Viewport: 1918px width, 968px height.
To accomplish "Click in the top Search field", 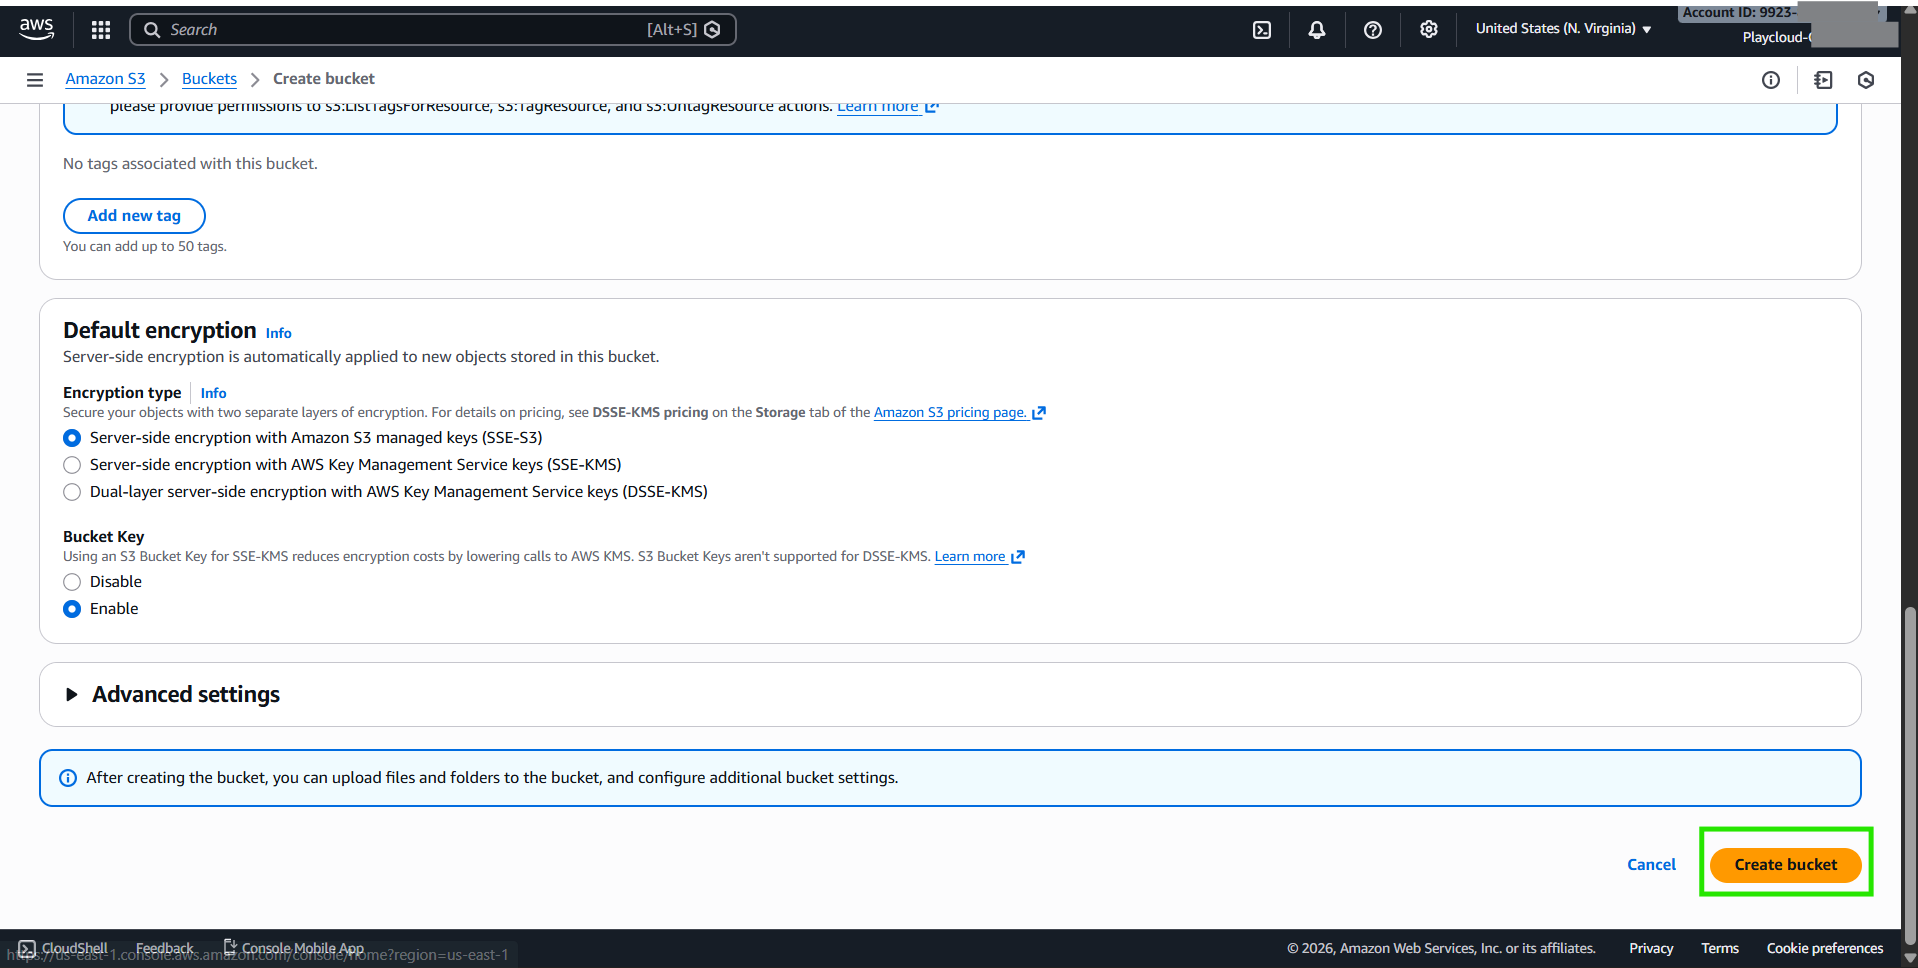I will (400, 30).
